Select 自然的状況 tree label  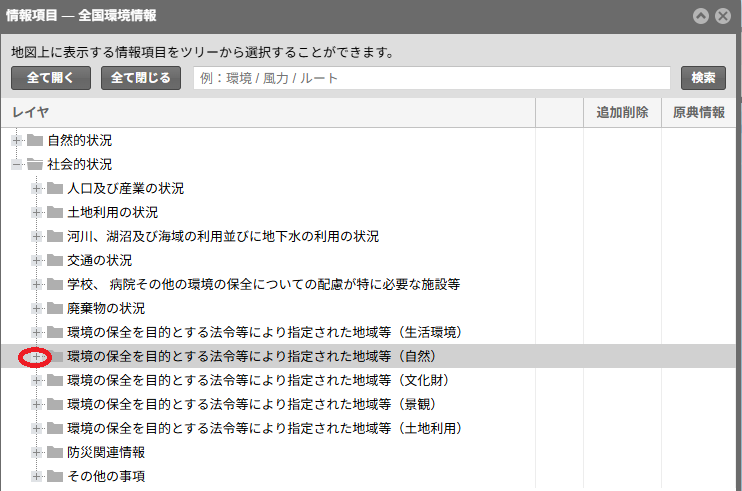80,140
